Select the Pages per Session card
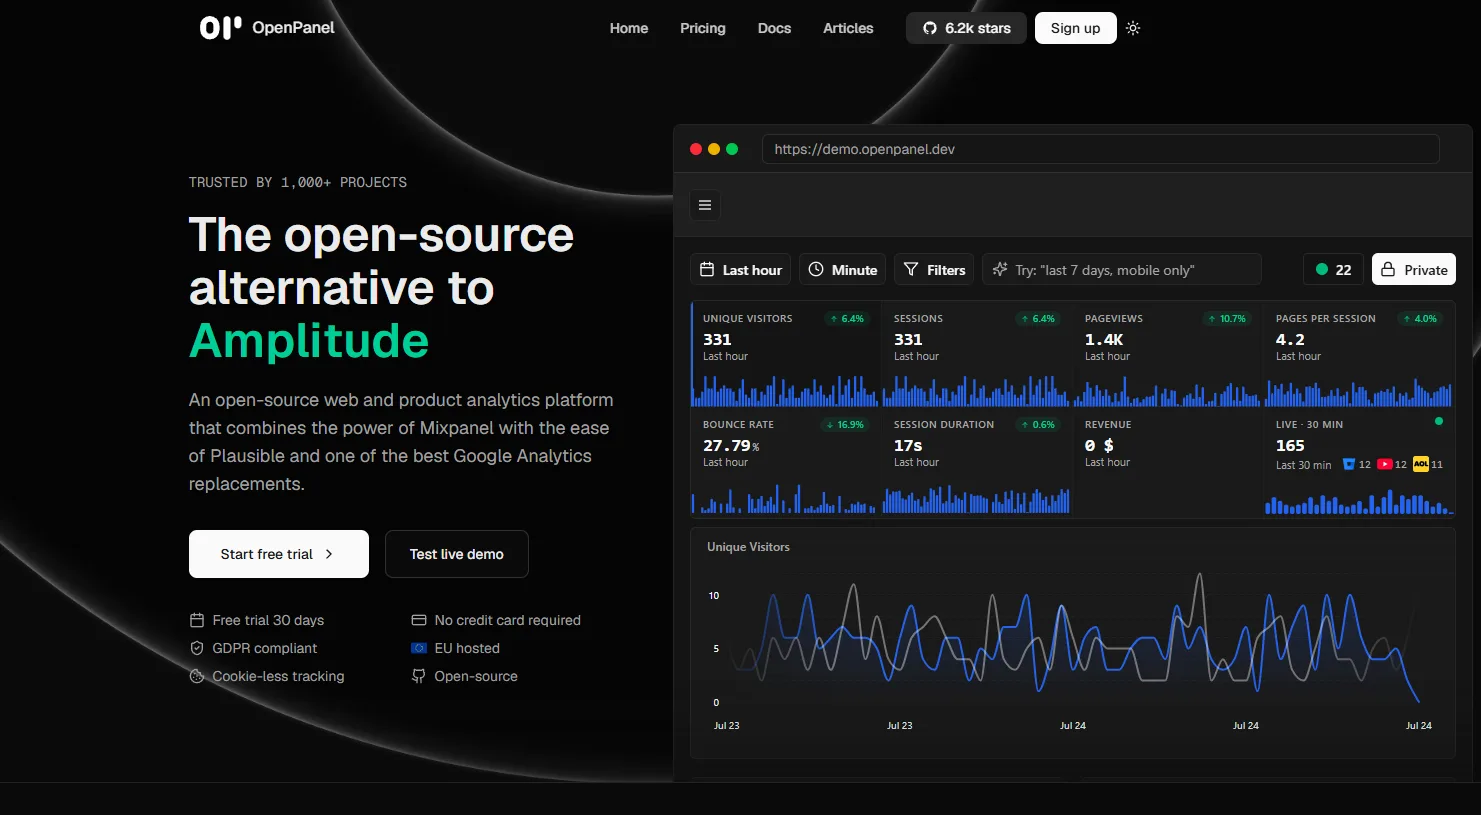This screenshot has height=815, width=1481. 1359,355
